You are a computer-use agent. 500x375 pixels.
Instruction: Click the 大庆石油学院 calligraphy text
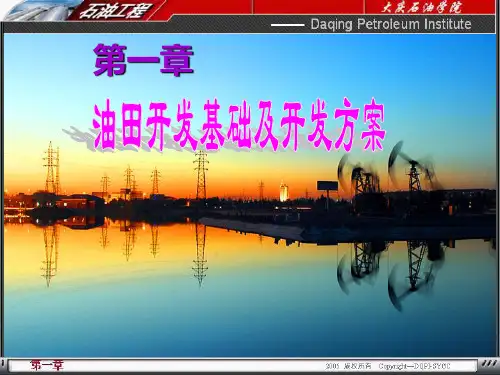[x=421, y=7]
